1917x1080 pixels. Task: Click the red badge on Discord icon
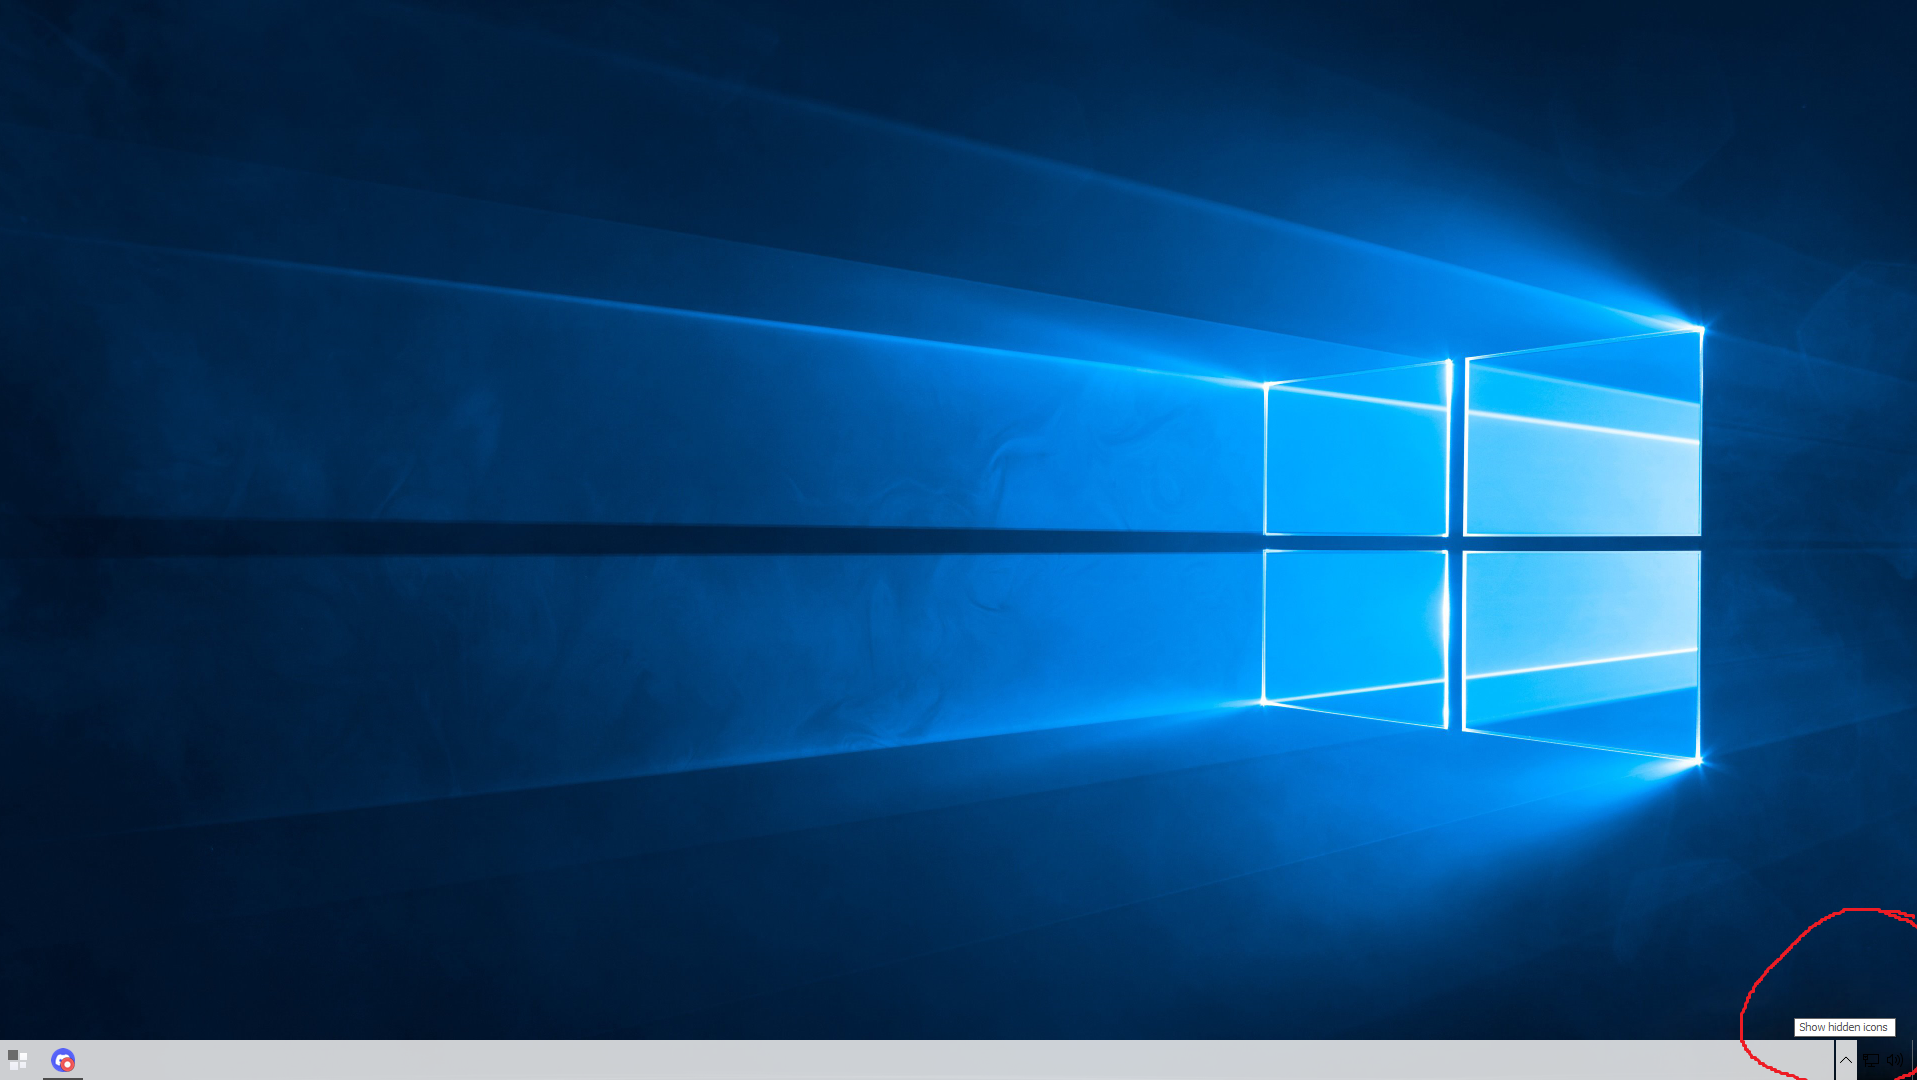[68, 1065]
